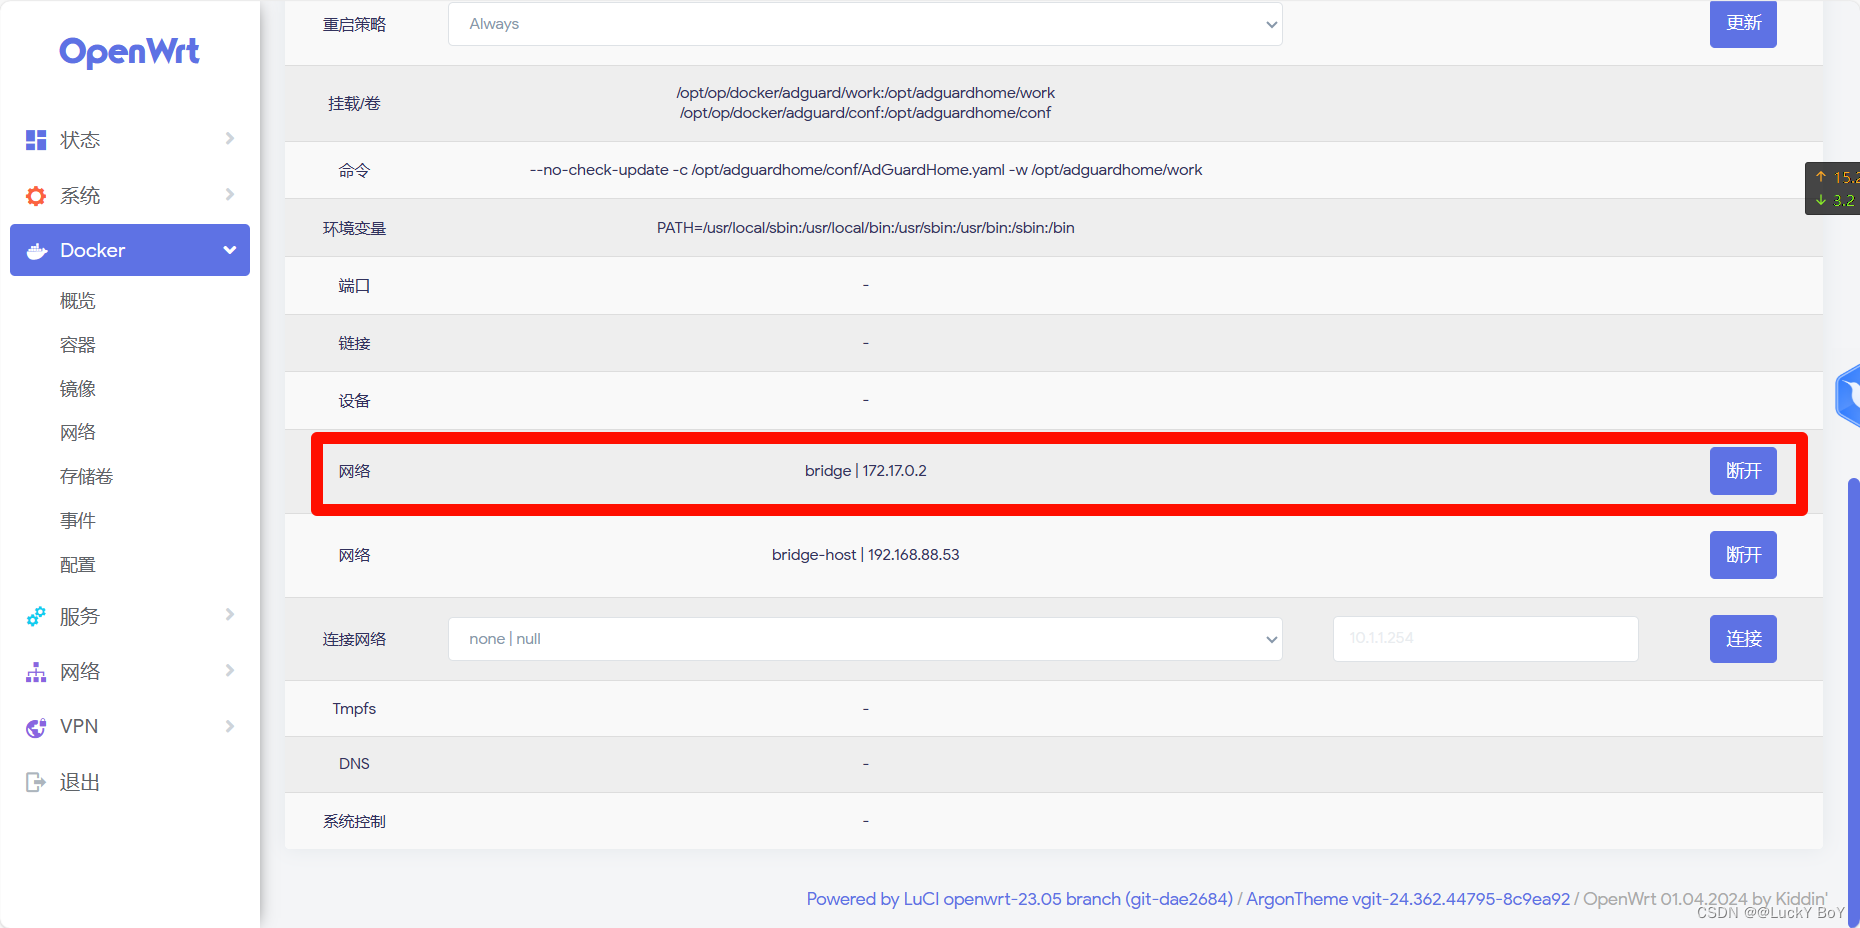Click the system gear icon
The height and width of the screenshot is (928, 1860).
[36, 196]
